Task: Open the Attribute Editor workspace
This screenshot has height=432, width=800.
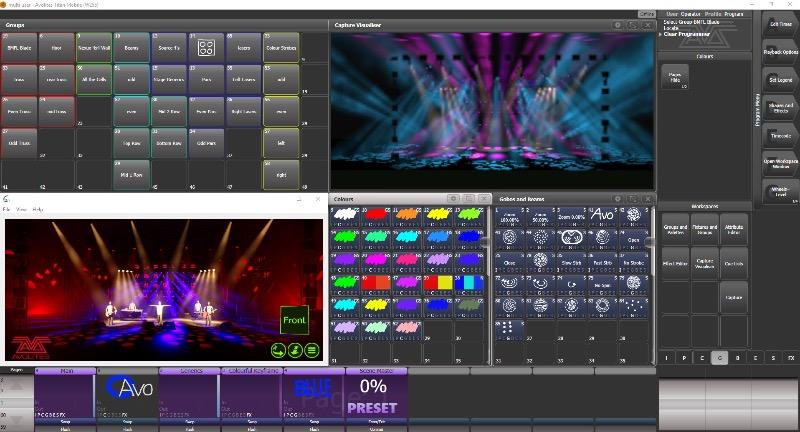Action: click(x=734, y=230)
